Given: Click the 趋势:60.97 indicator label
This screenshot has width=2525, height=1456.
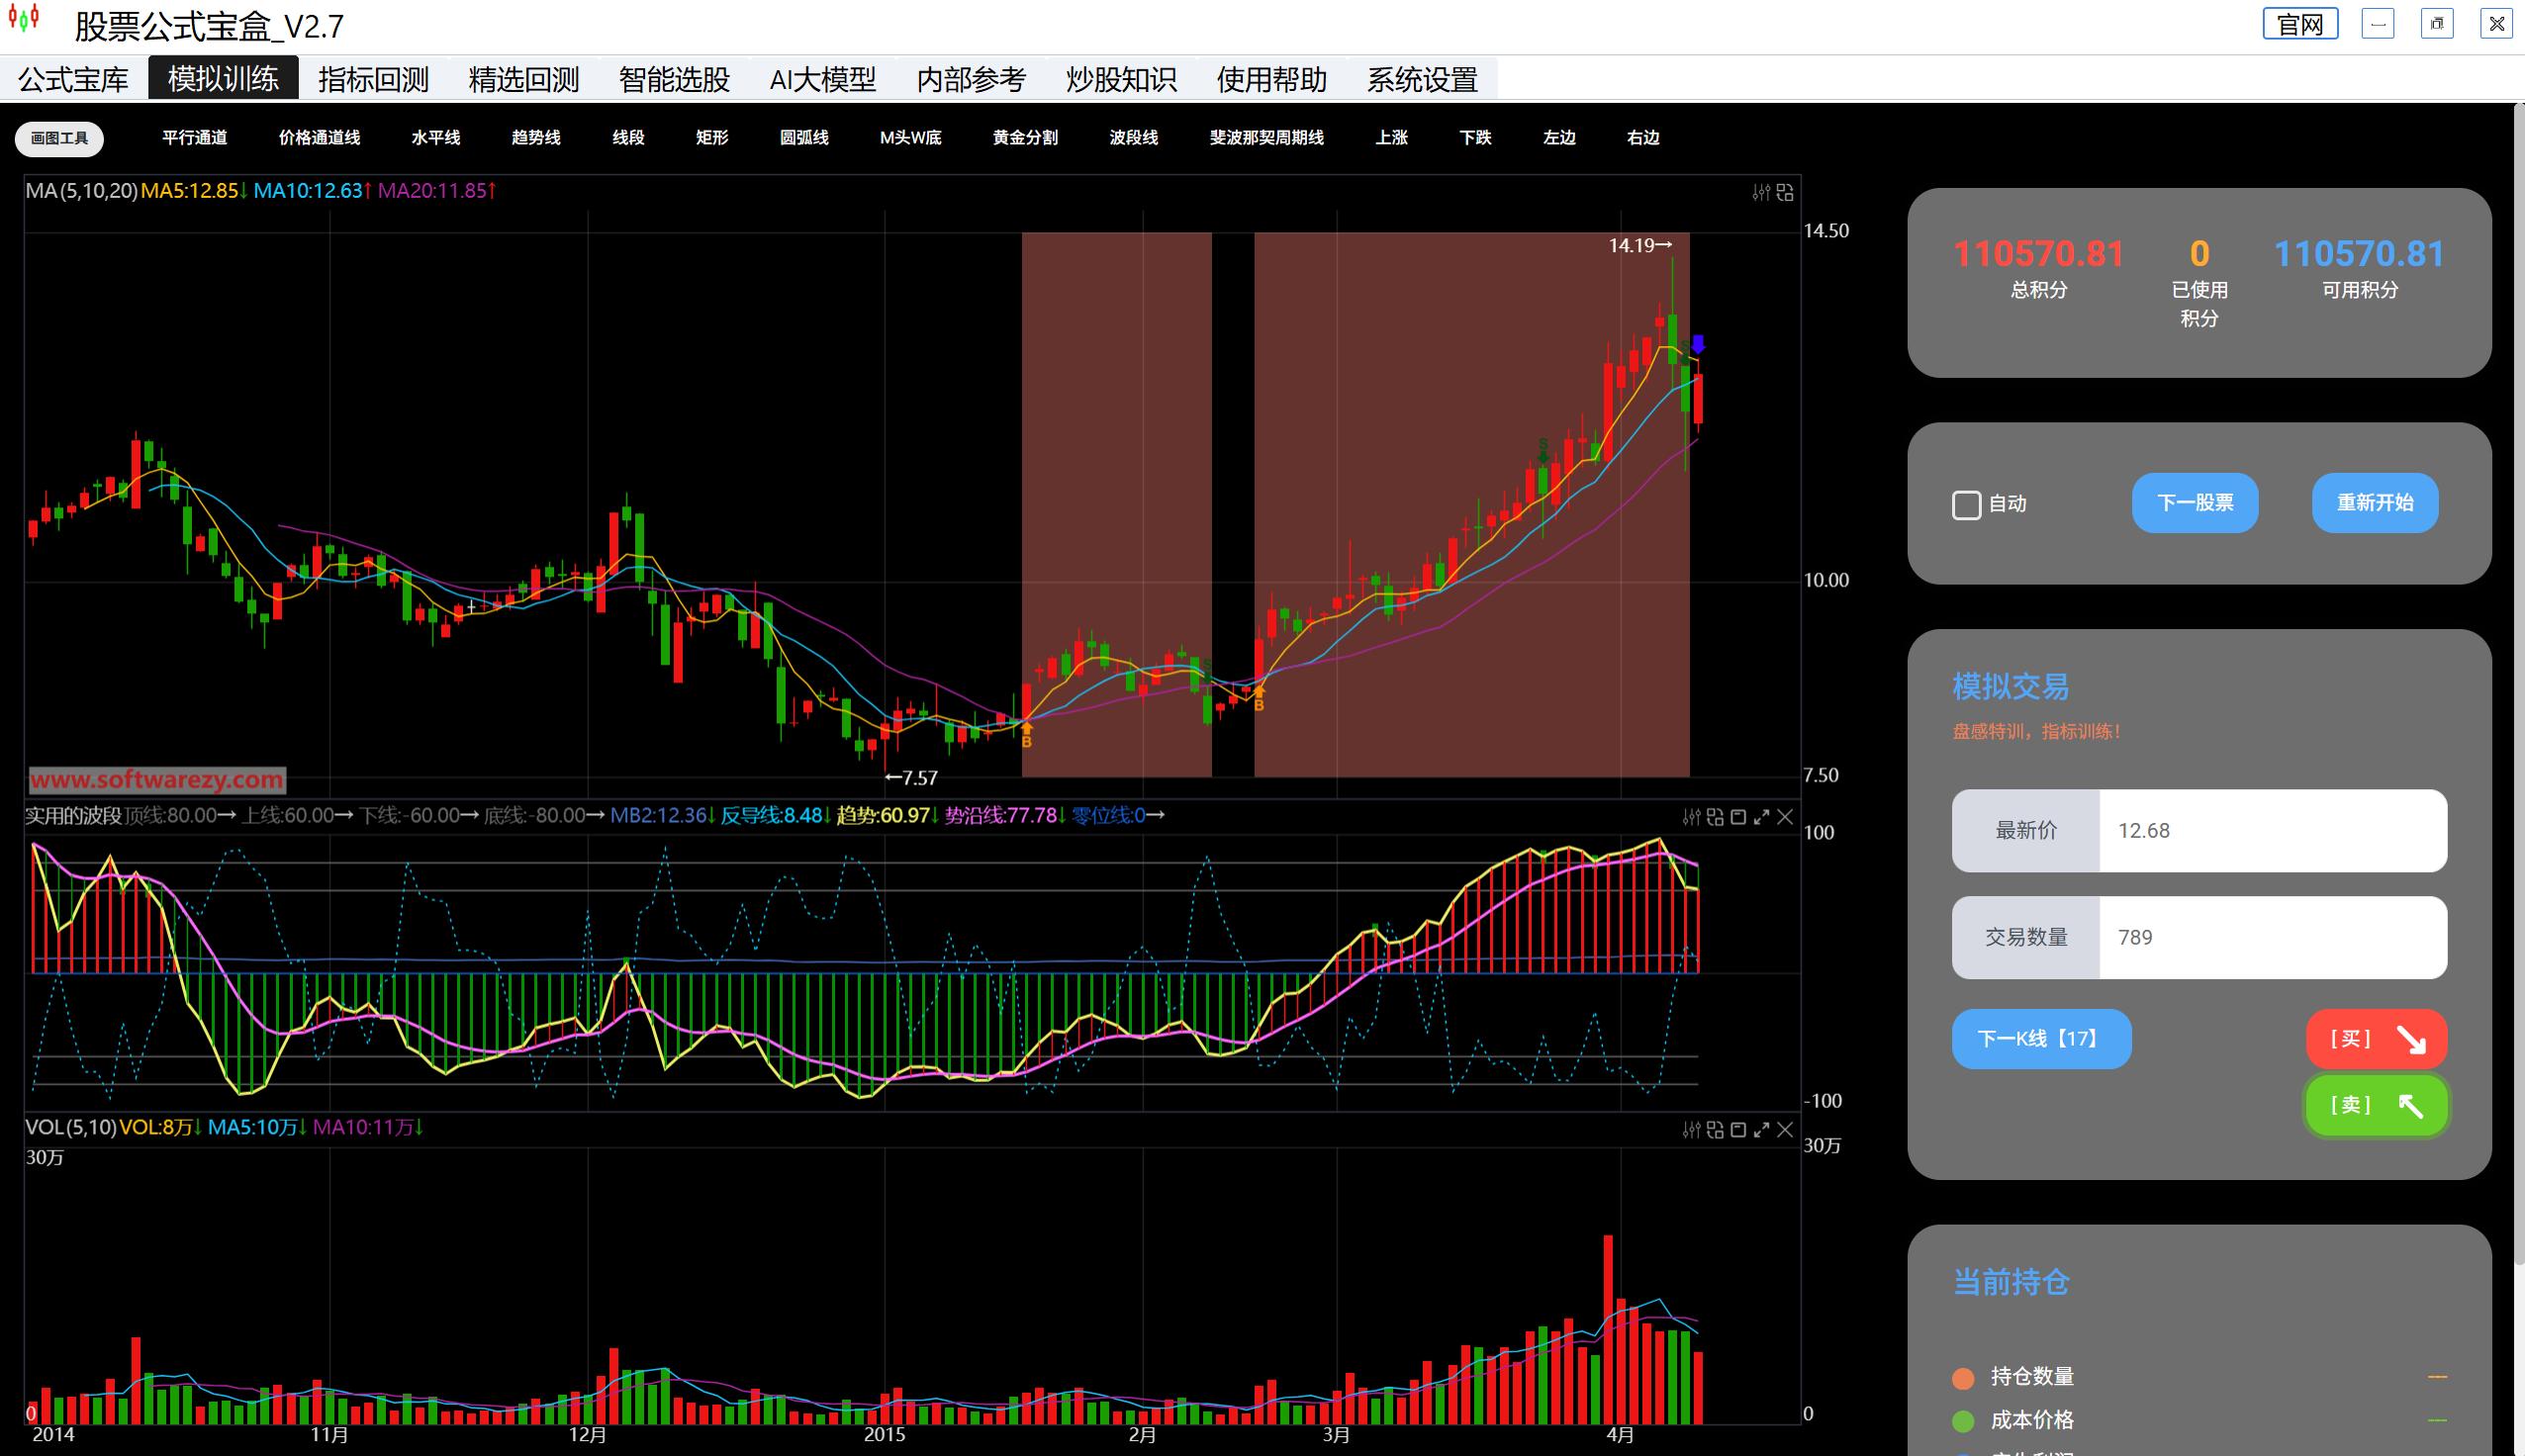Looking at the screenshot, I should point(887,816).
